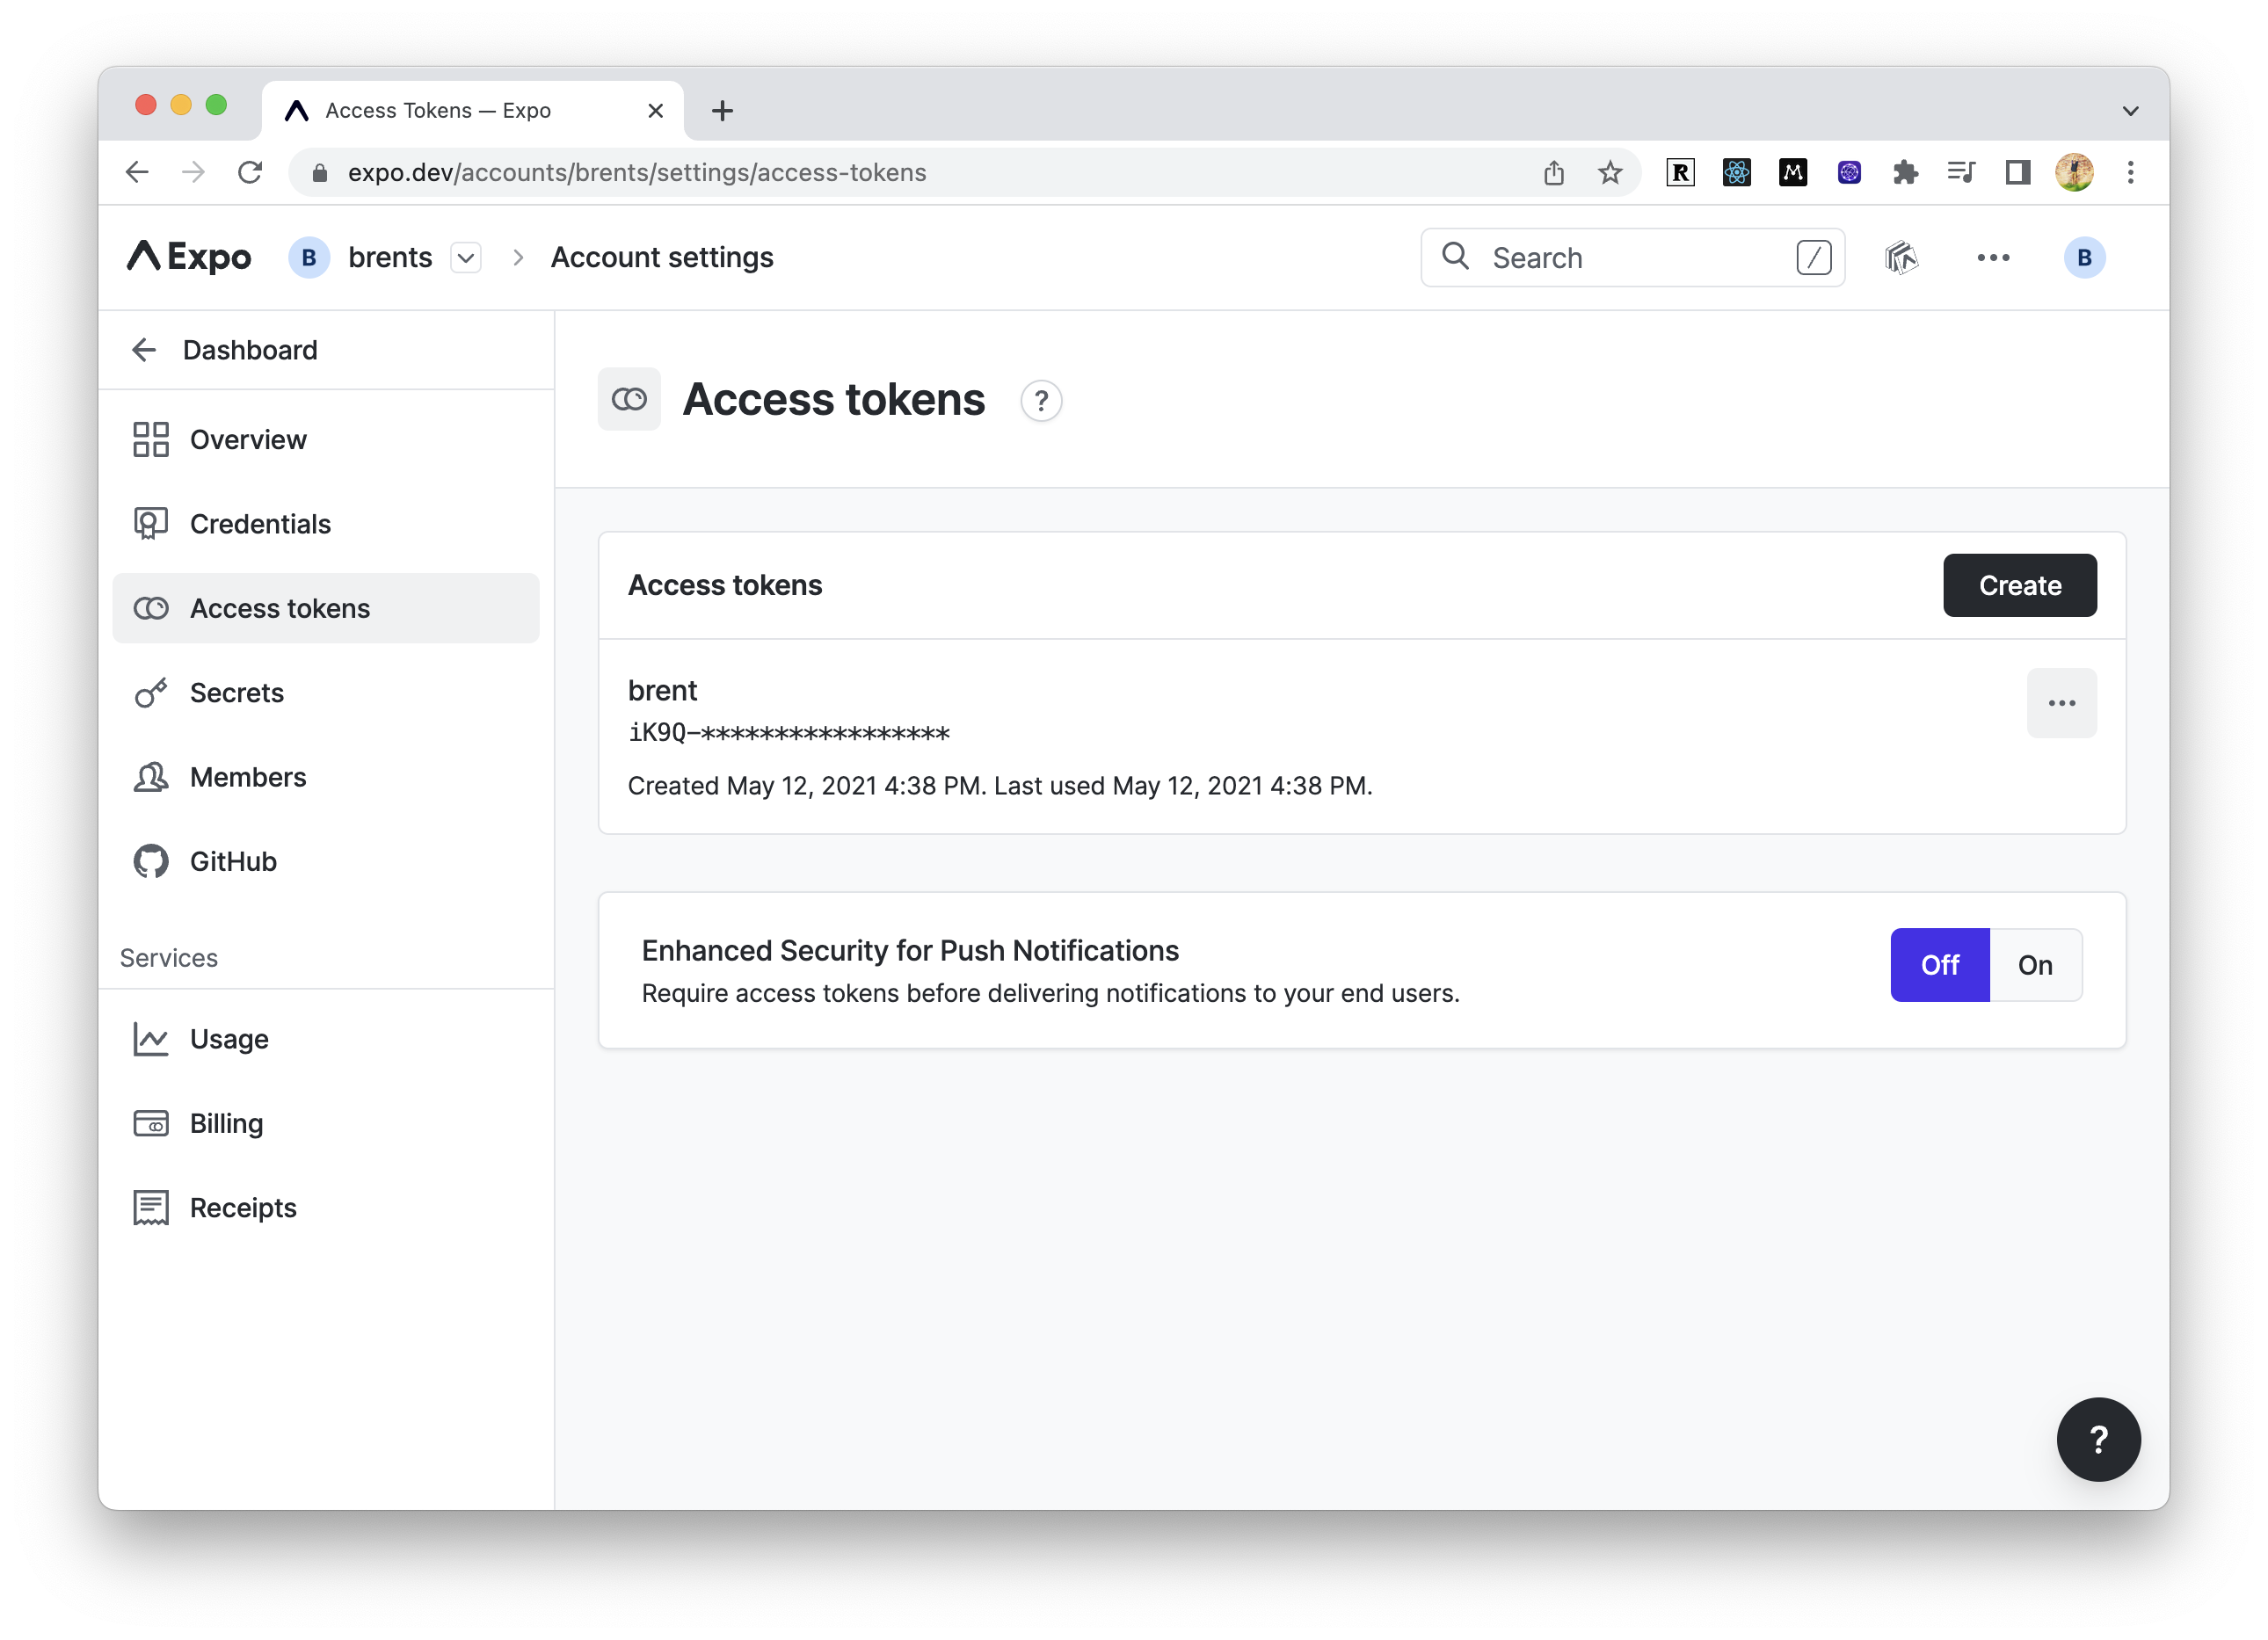Go back to Dashboard
The image size is (2268, 1640).
[249, 350]
